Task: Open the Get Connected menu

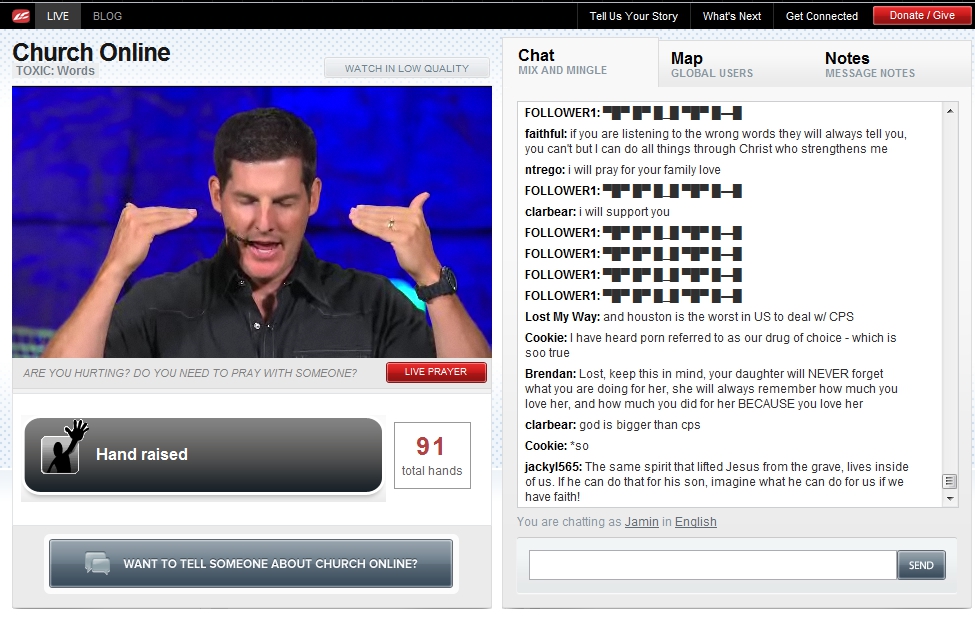Action: point(821,16)
